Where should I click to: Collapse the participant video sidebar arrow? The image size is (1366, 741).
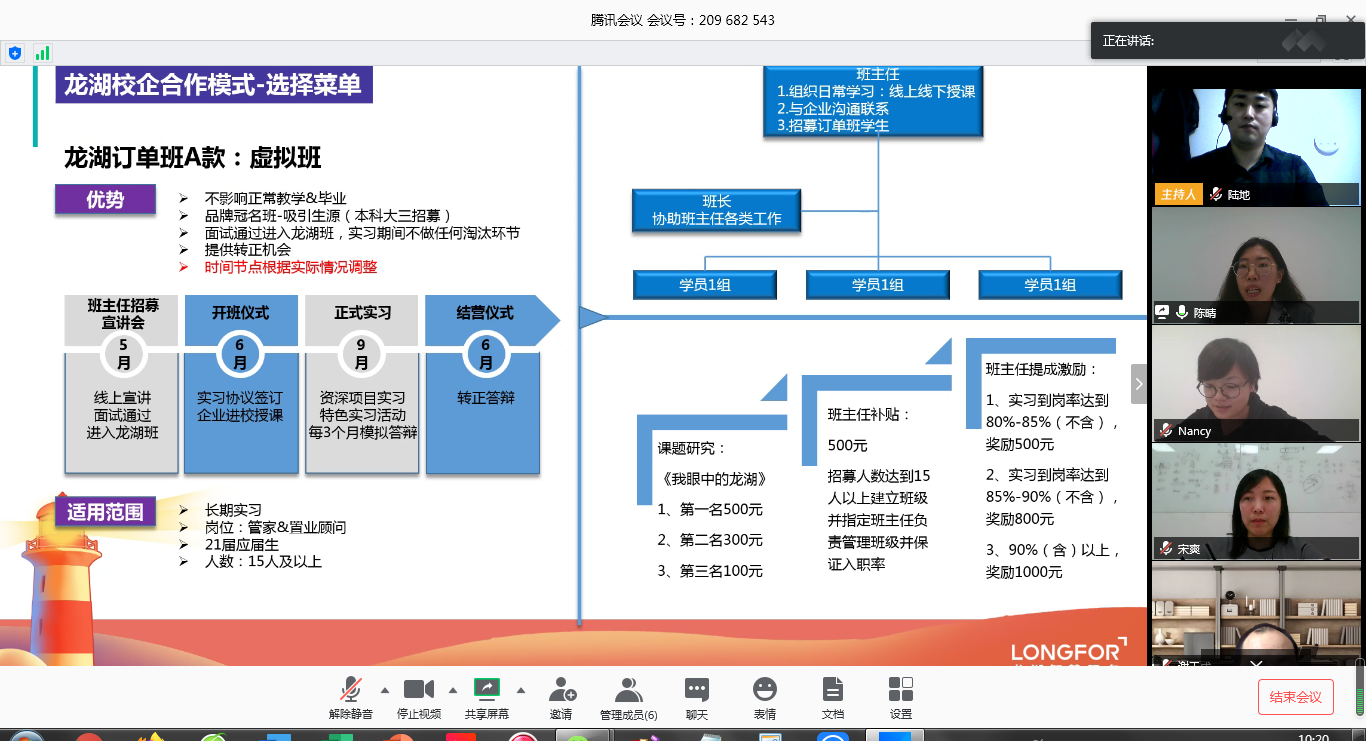tap(1138, 384)
